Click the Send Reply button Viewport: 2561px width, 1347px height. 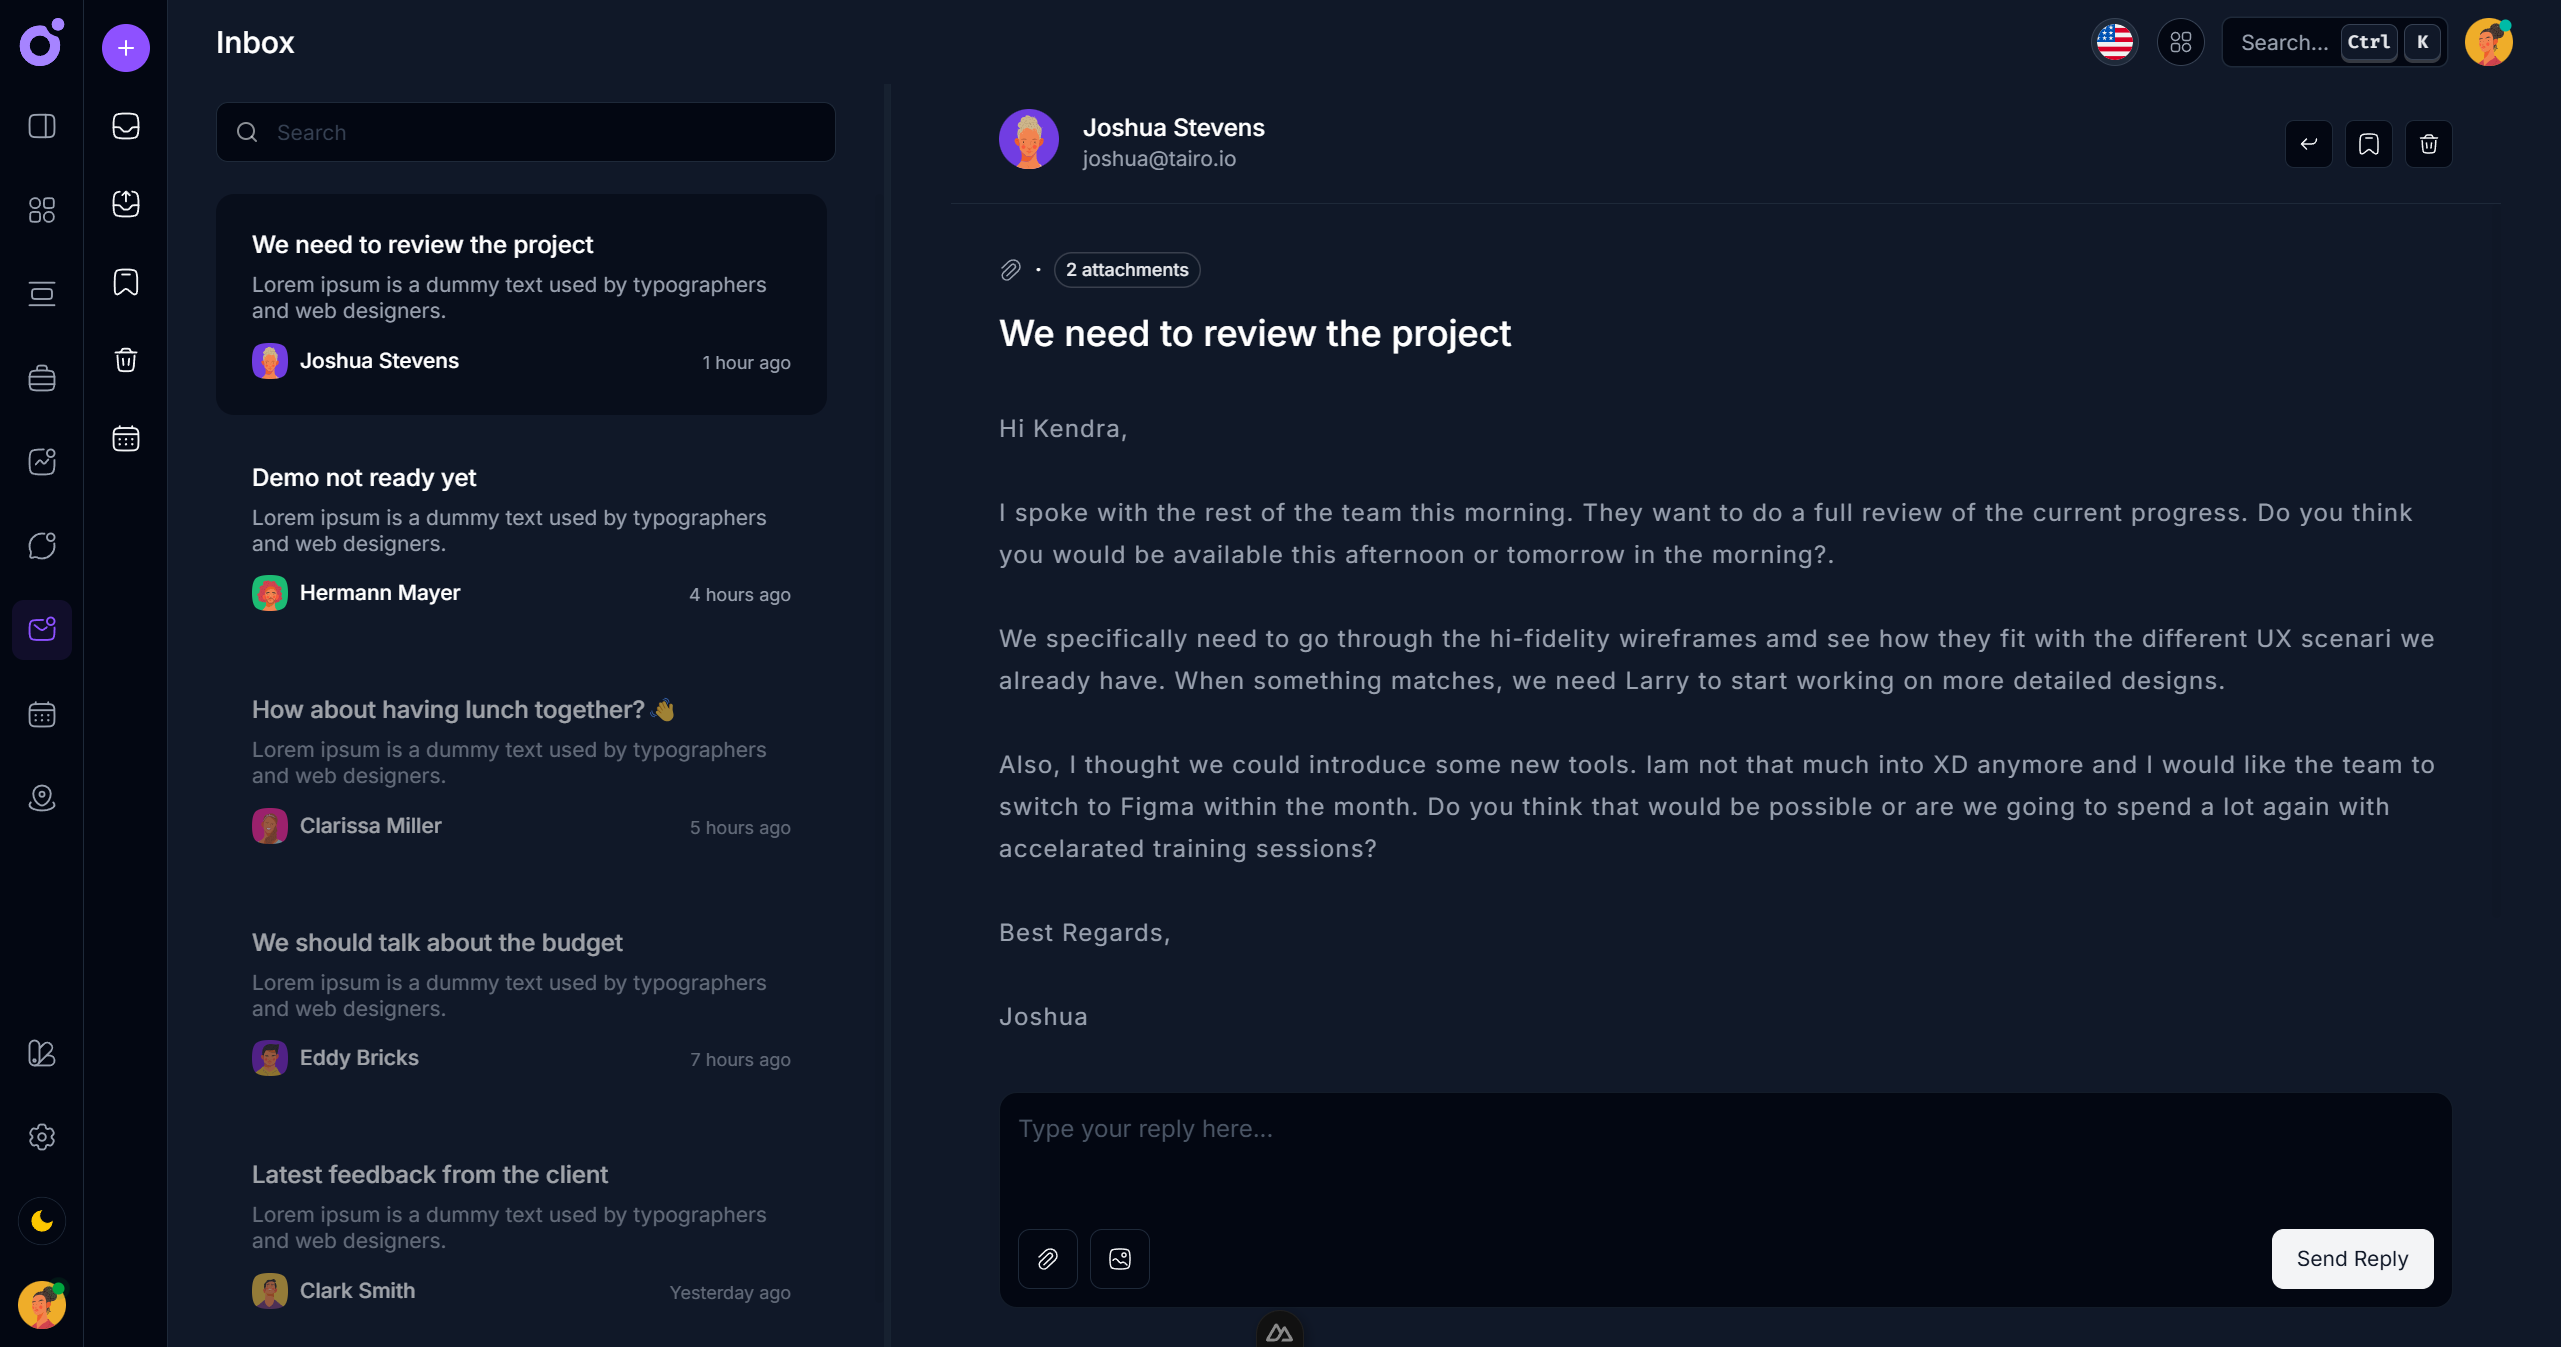[2352, 1259]
